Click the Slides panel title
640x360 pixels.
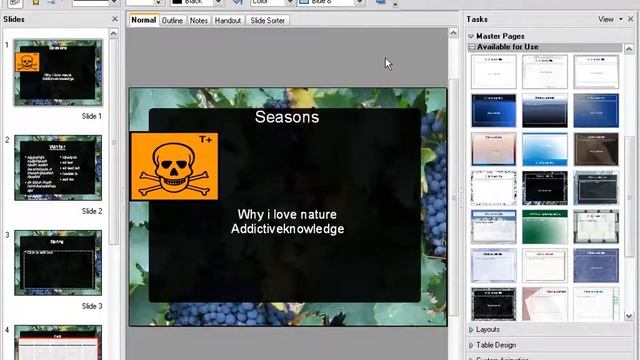(14, 19)
